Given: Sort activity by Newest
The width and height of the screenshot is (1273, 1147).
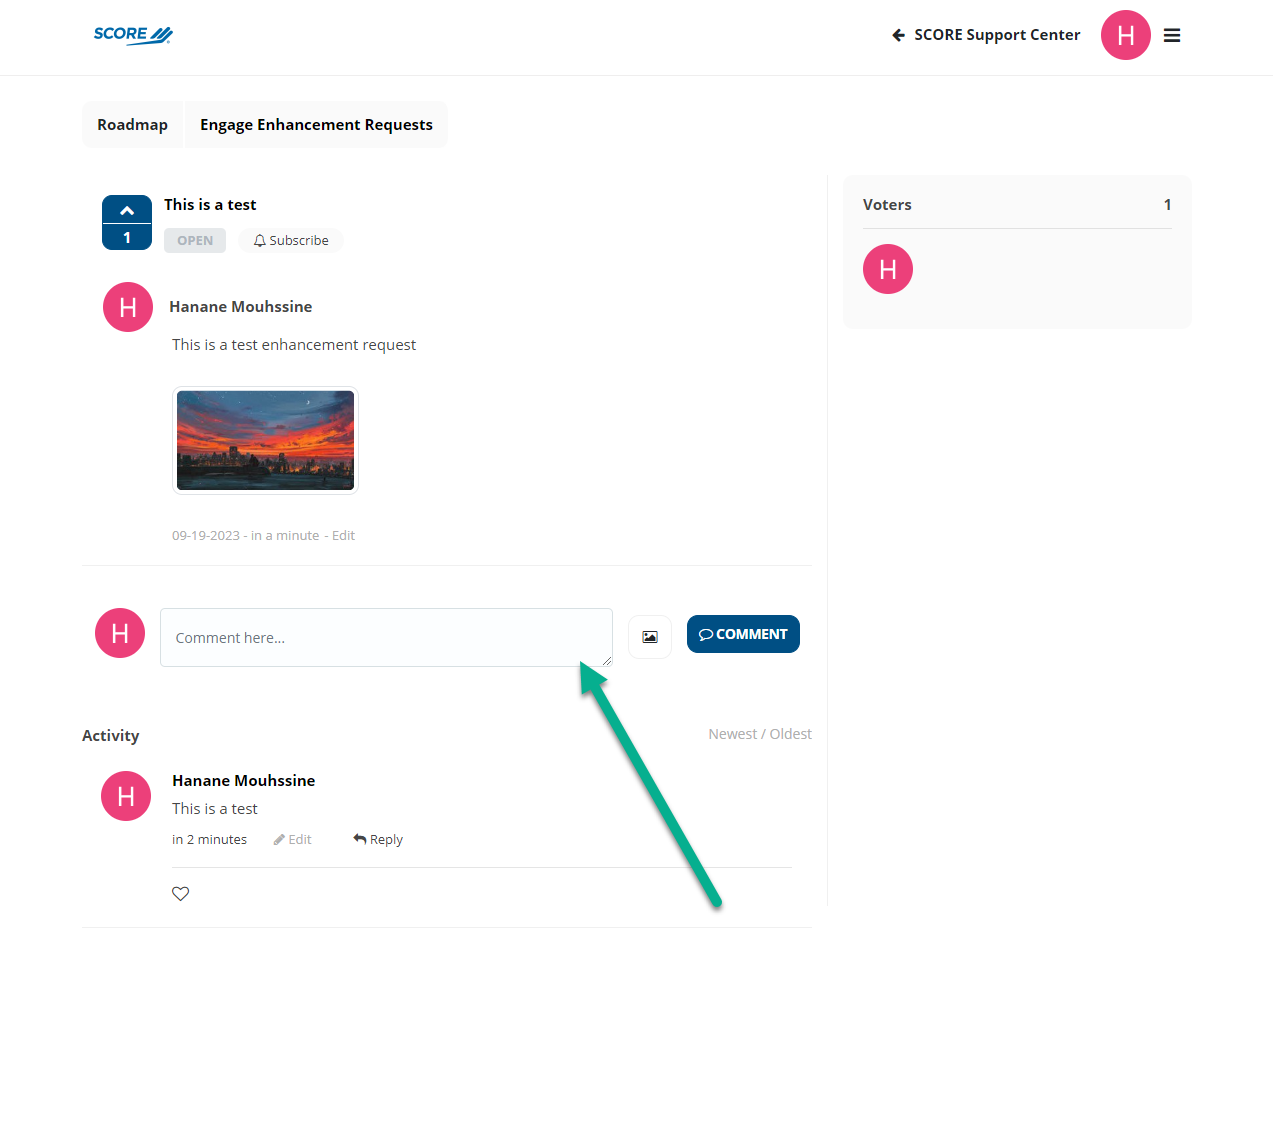Looking at the screenshot, I should [733, 734].
